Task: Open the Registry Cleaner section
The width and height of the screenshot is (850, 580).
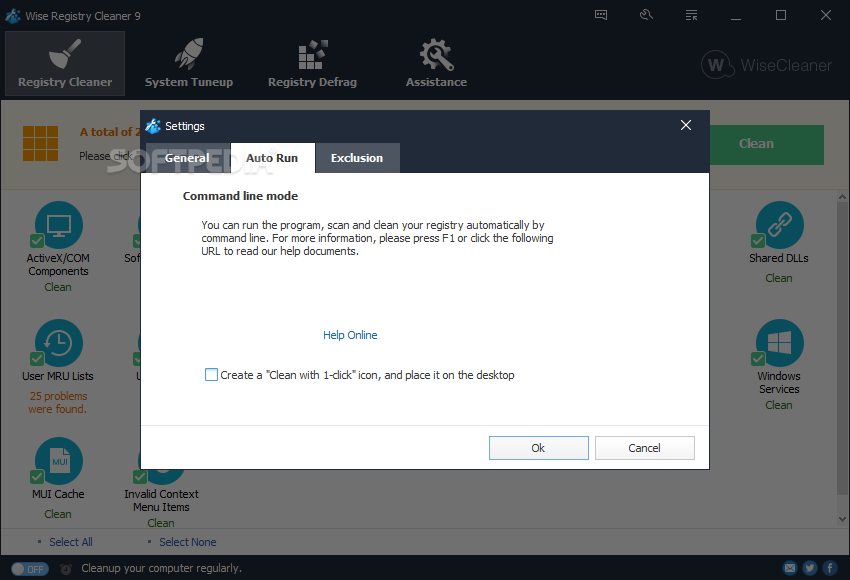Action: point(65,64)
